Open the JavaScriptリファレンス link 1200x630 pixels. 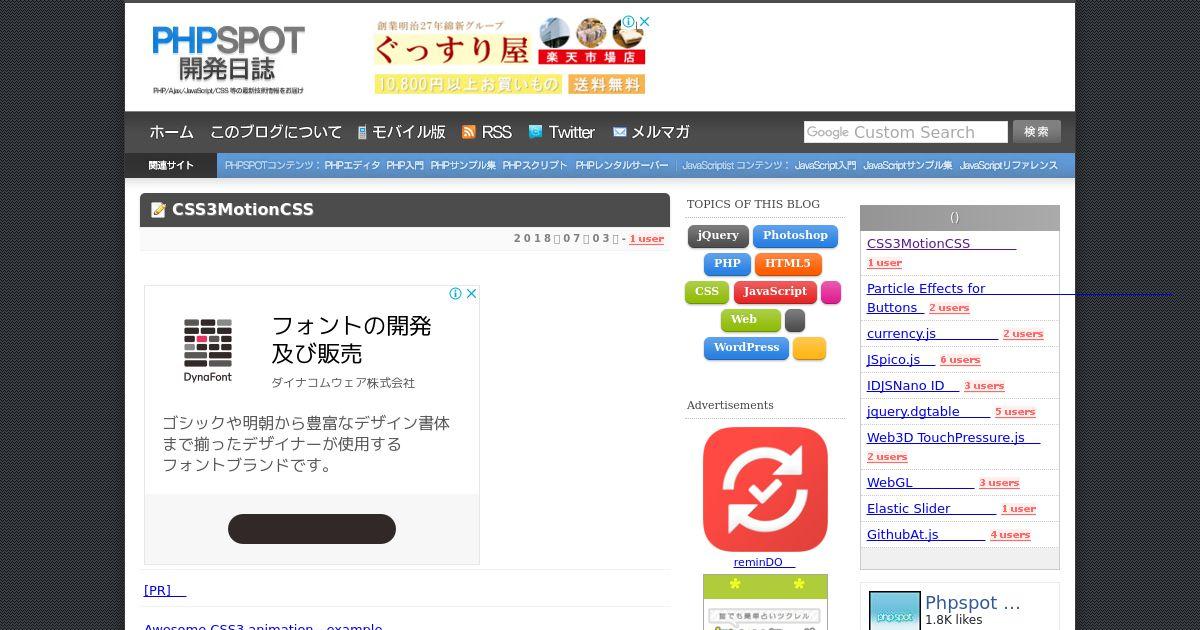[x=1009, y=166]
